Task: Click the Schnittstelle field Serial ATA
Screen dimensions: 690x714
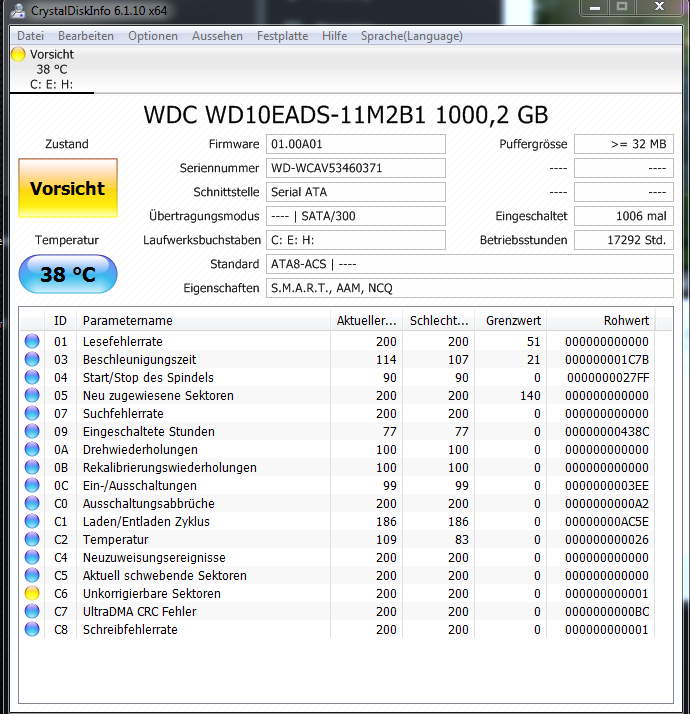Action: 356,192
